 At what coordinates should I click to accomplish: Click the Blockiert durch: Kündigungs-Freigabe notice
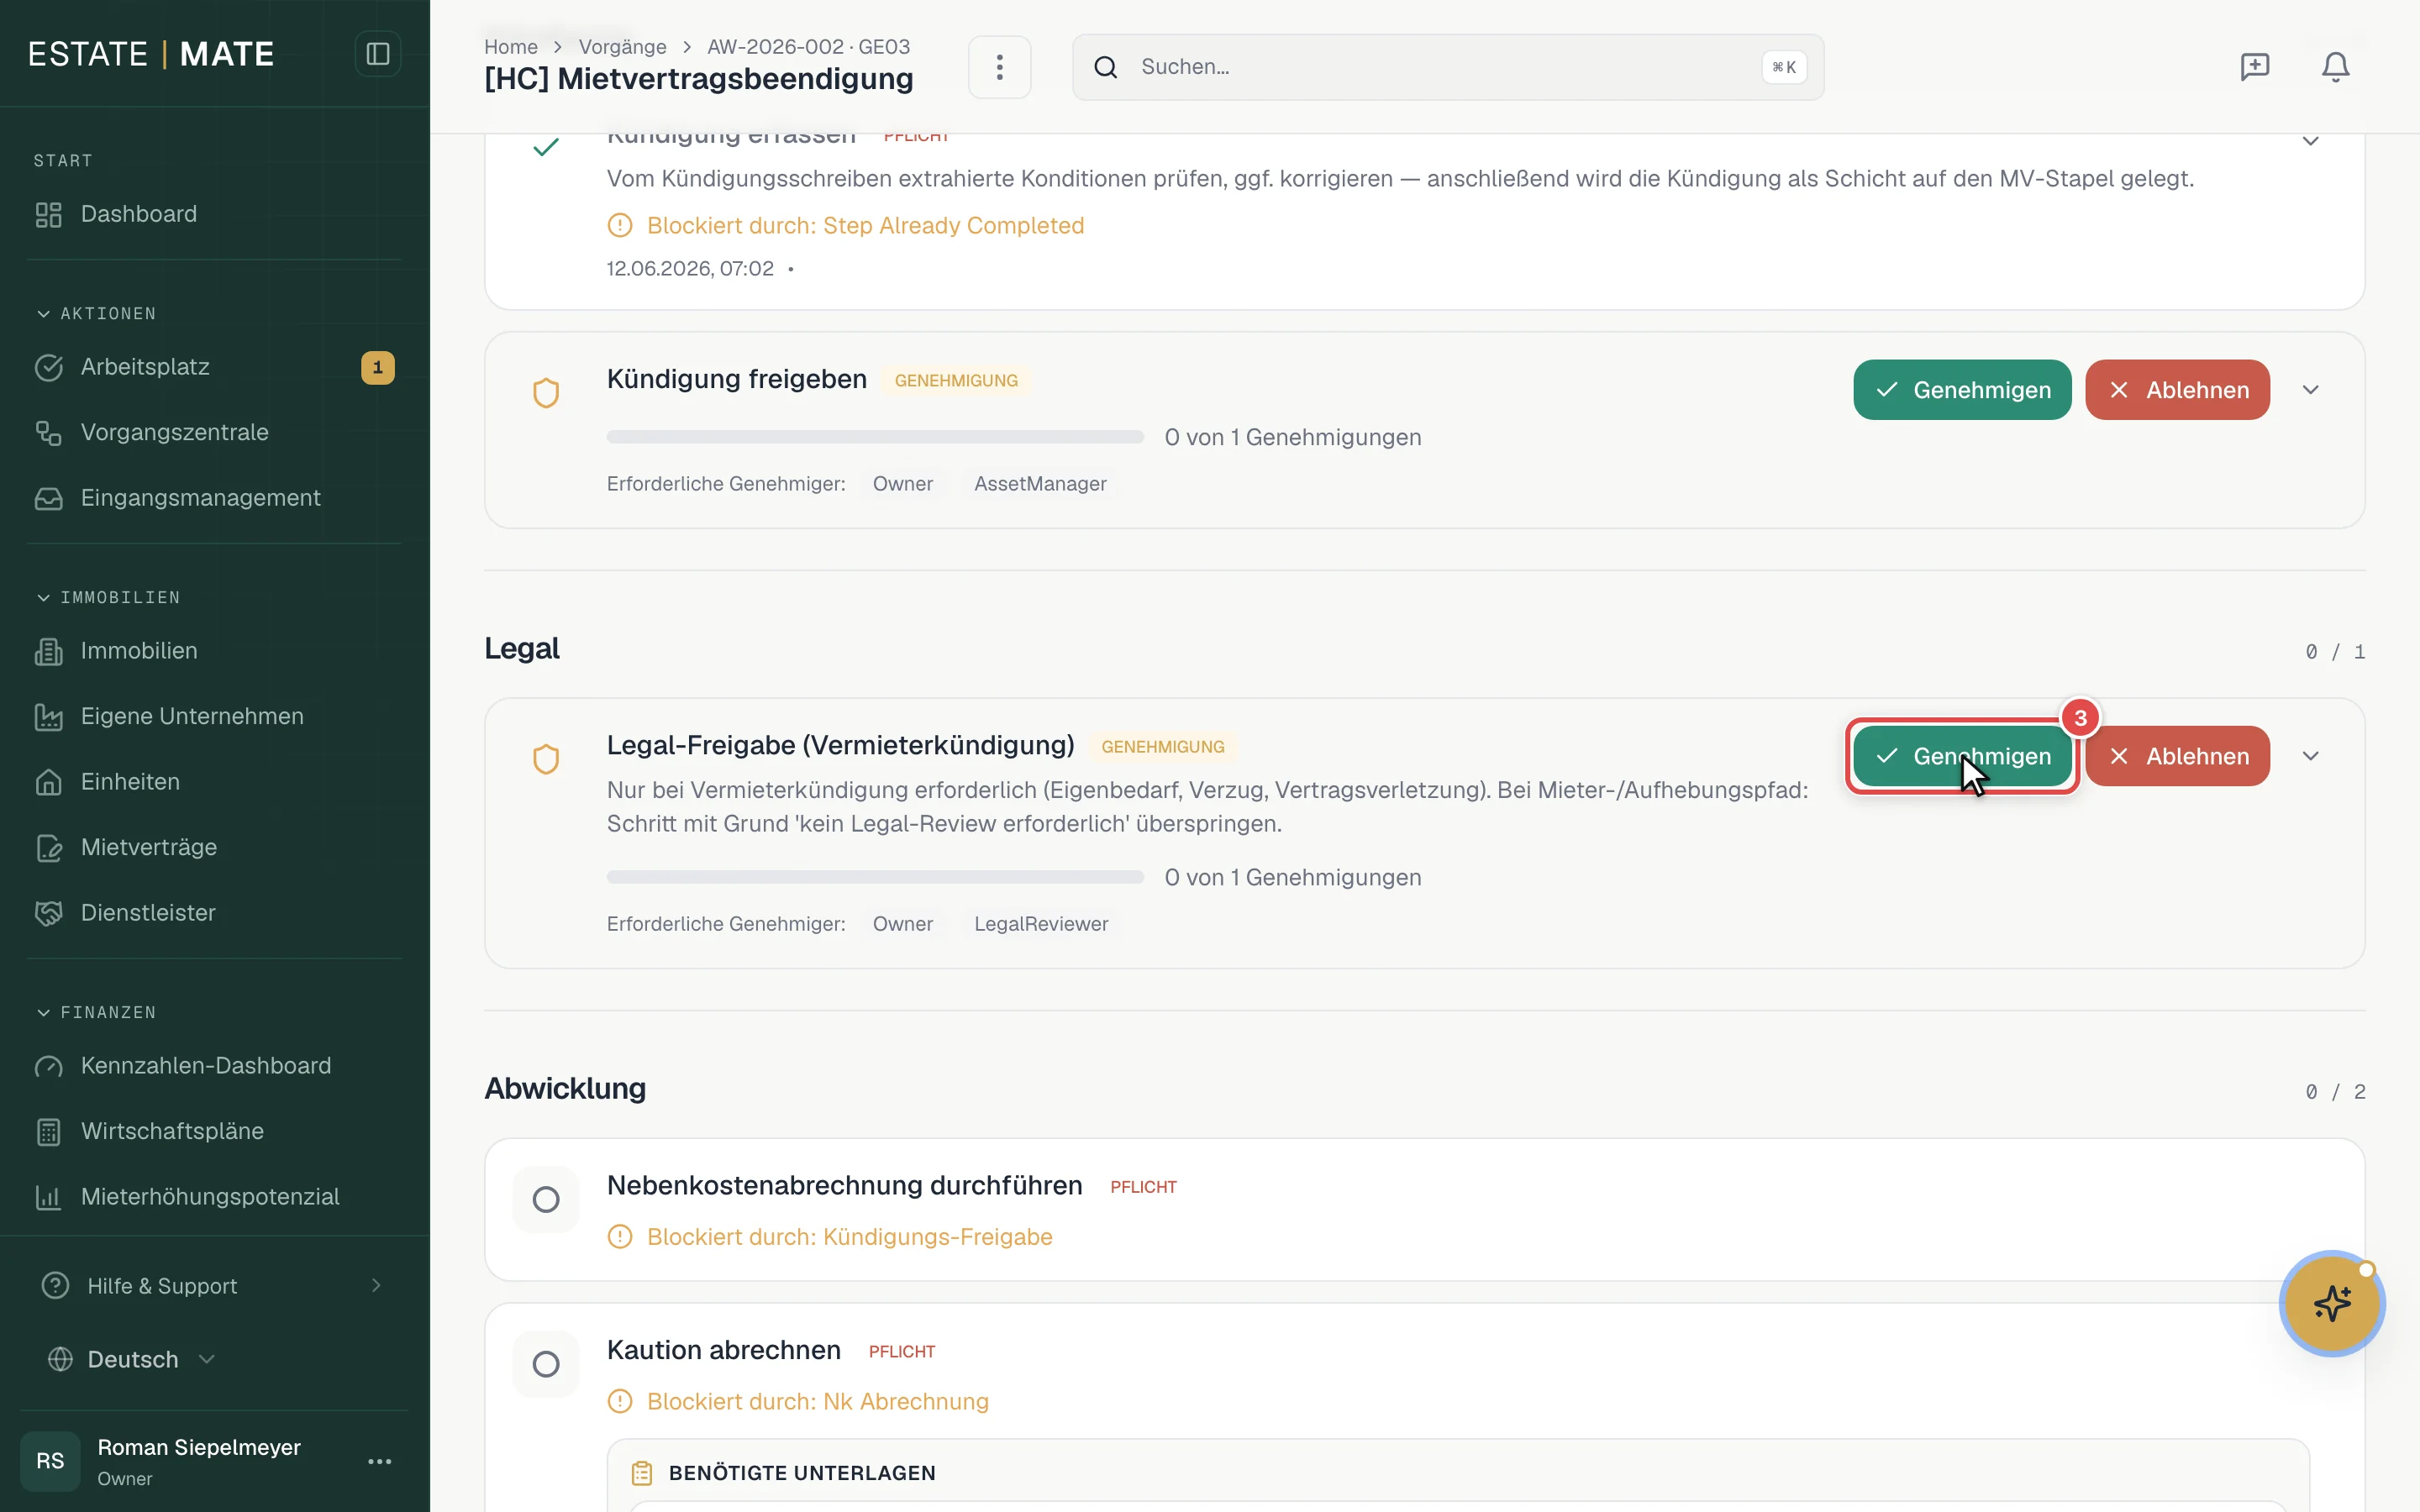click(829, 1237)
